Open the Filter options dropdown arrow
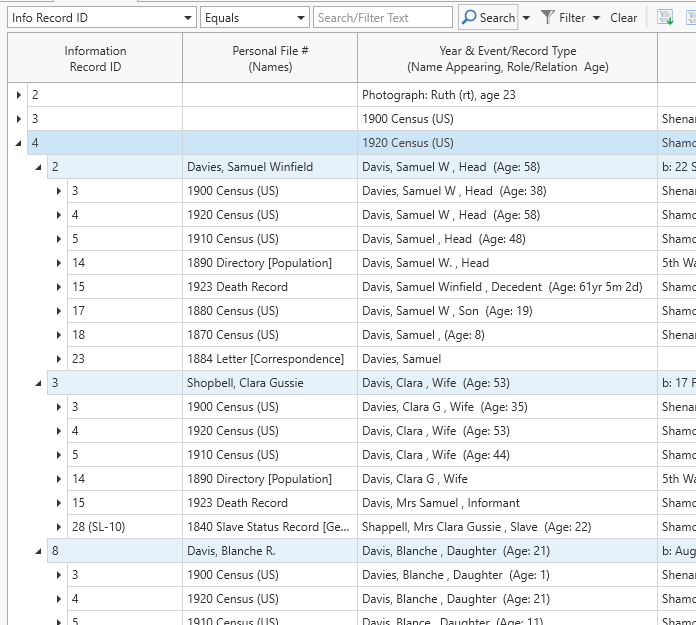The image size is (696, 625). coord(597,18)
